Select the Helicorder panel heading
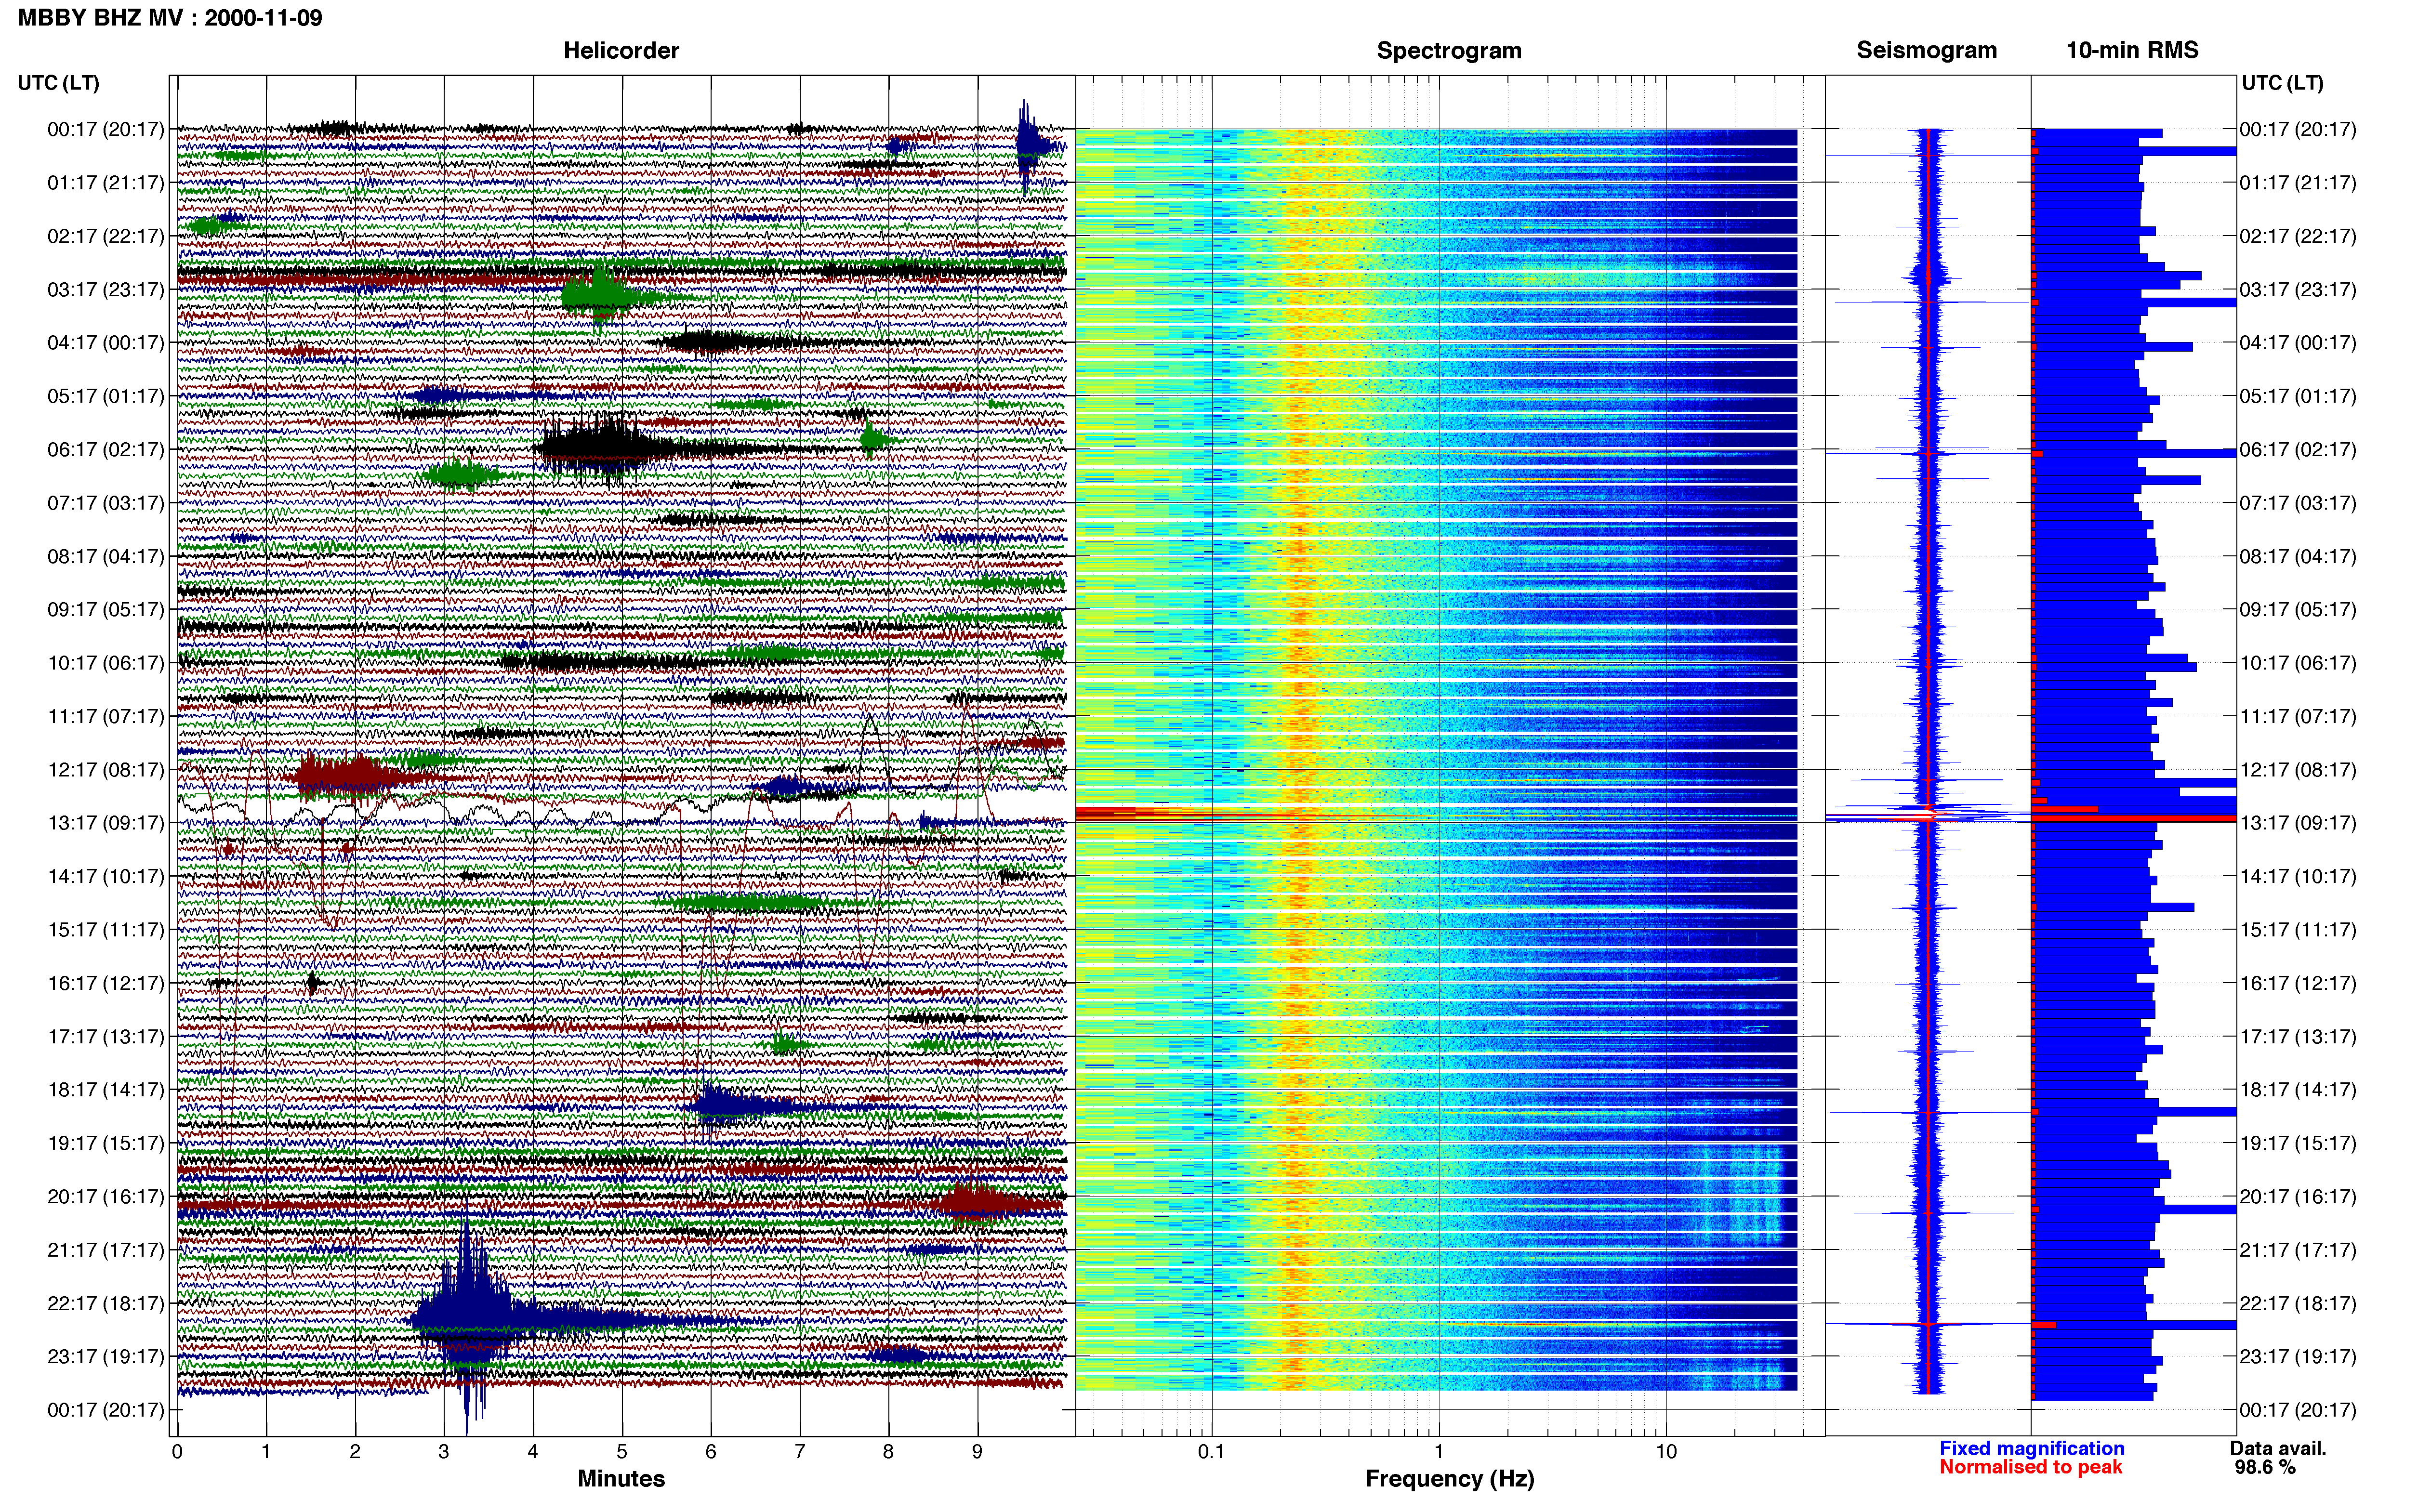This screenshot has height=1512, width=2418. click(621, 50)
